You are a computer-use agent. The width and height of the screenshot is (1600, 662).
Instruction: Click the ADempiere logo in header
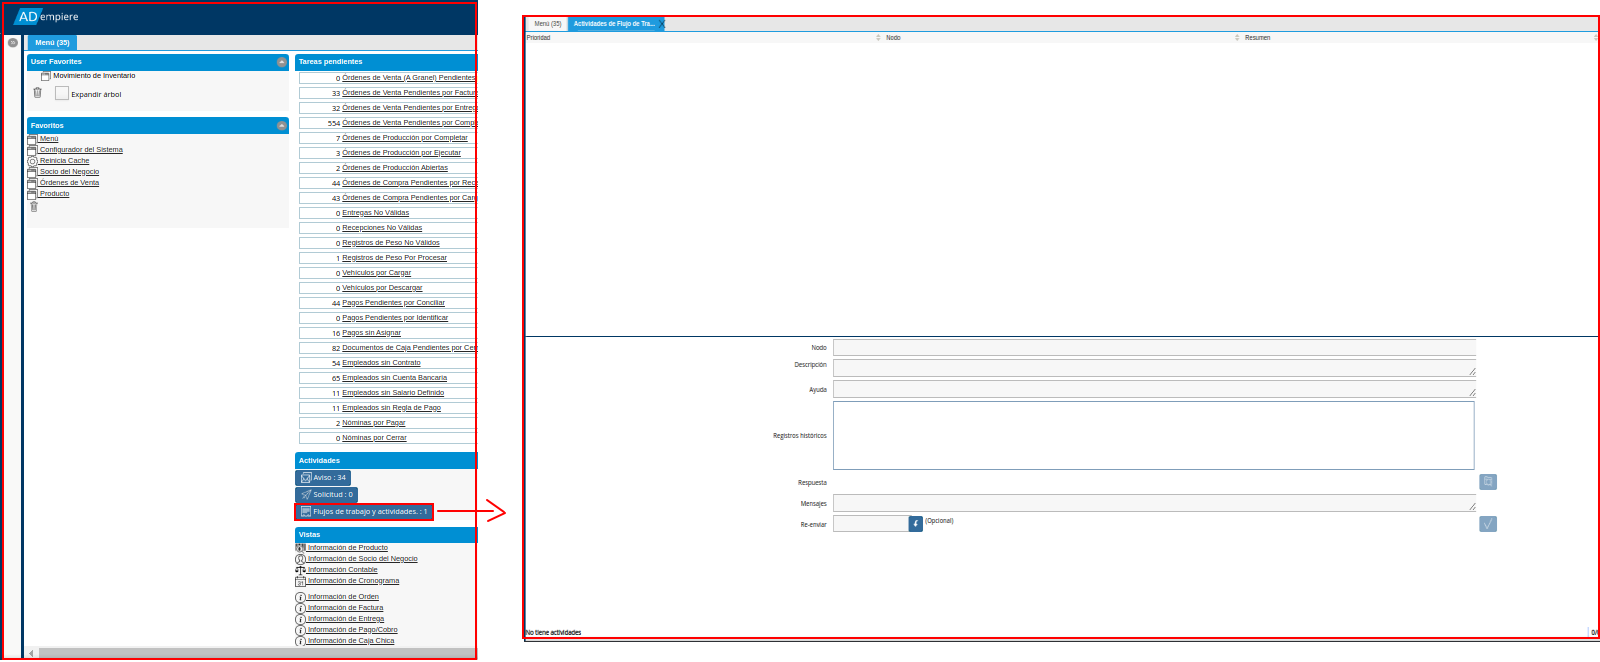(x=47, y=17)
